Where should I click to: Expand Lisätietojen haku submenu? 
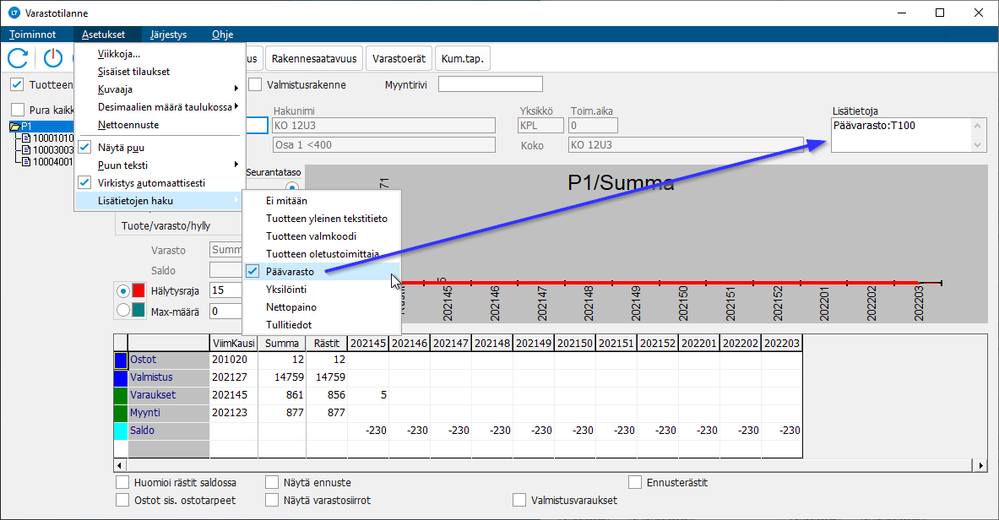(159, 201)
